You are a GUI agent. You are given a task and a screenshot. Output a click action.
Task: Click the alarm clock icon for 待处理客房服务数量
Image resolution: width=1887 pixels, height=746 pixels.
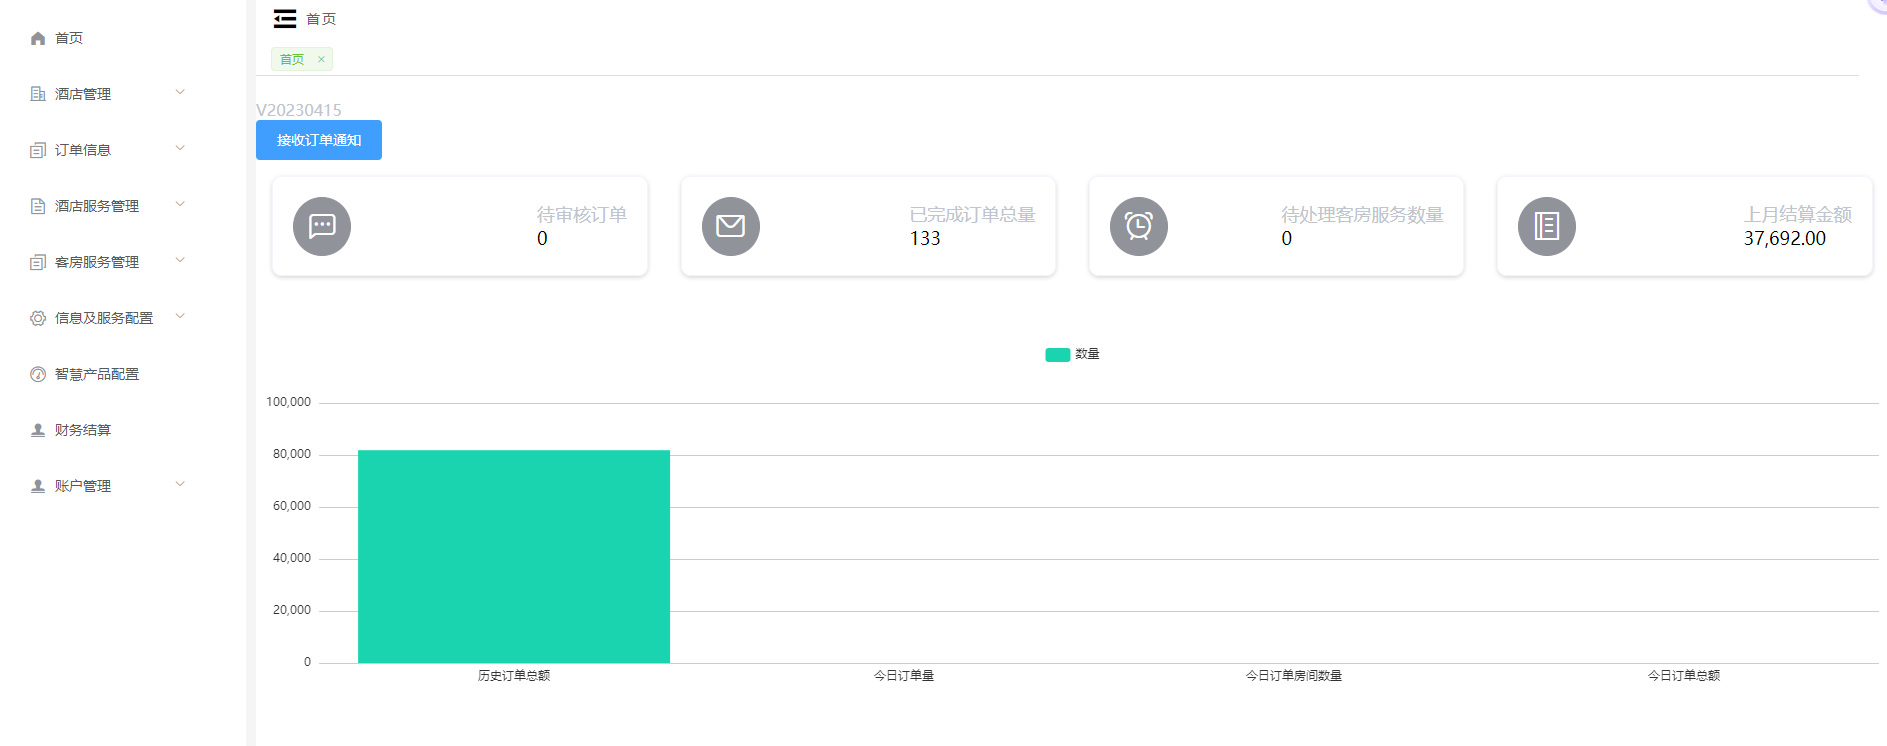point(1139,226)
